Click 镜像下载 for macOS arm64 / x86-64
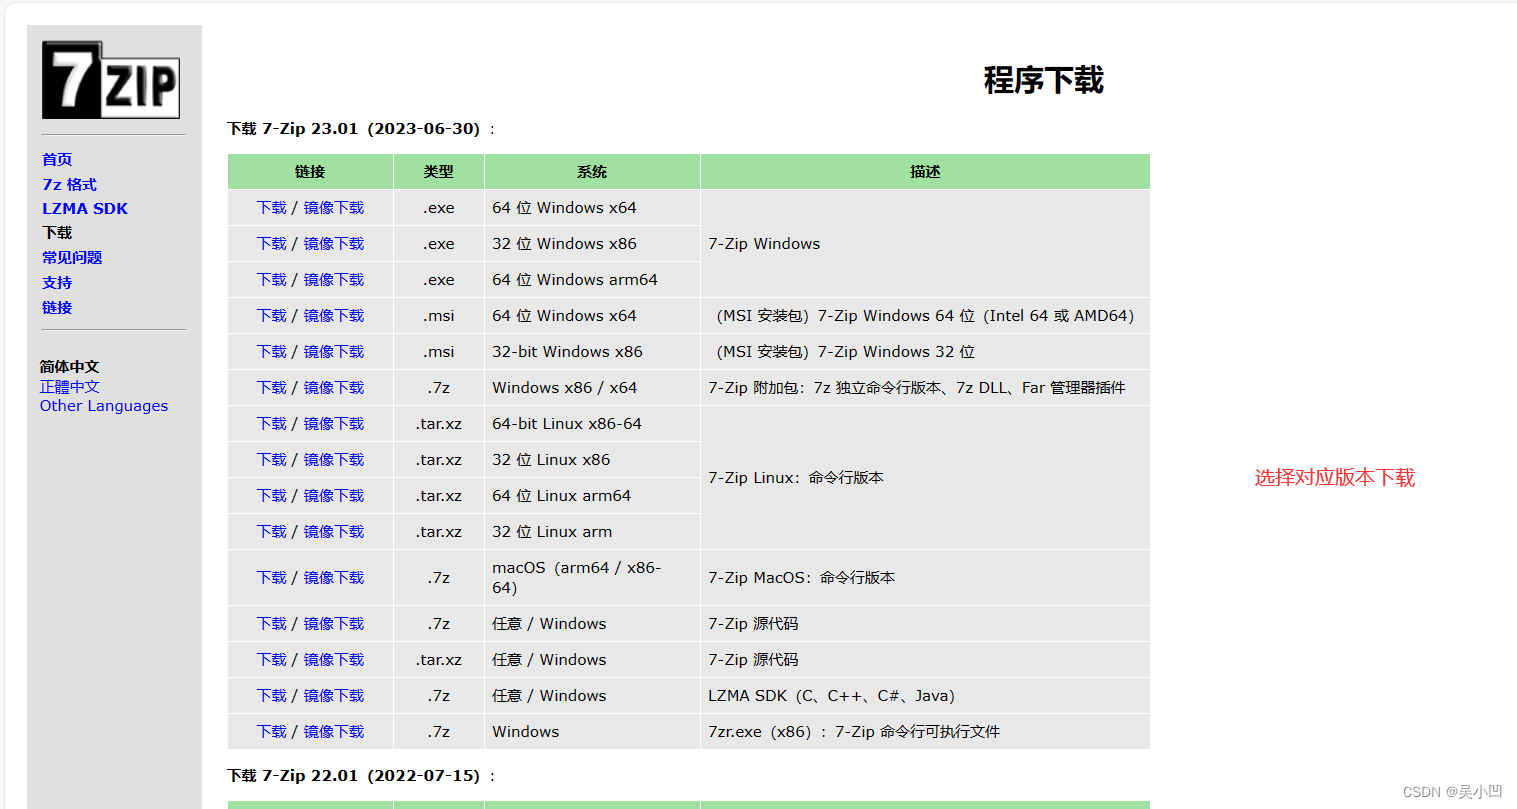1517x809 pixels. [334, 577]
